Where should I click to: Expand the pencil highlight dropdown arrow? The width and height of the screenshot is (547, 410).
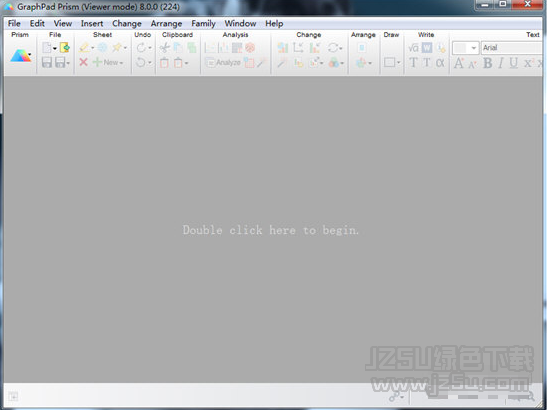(92, 48)
